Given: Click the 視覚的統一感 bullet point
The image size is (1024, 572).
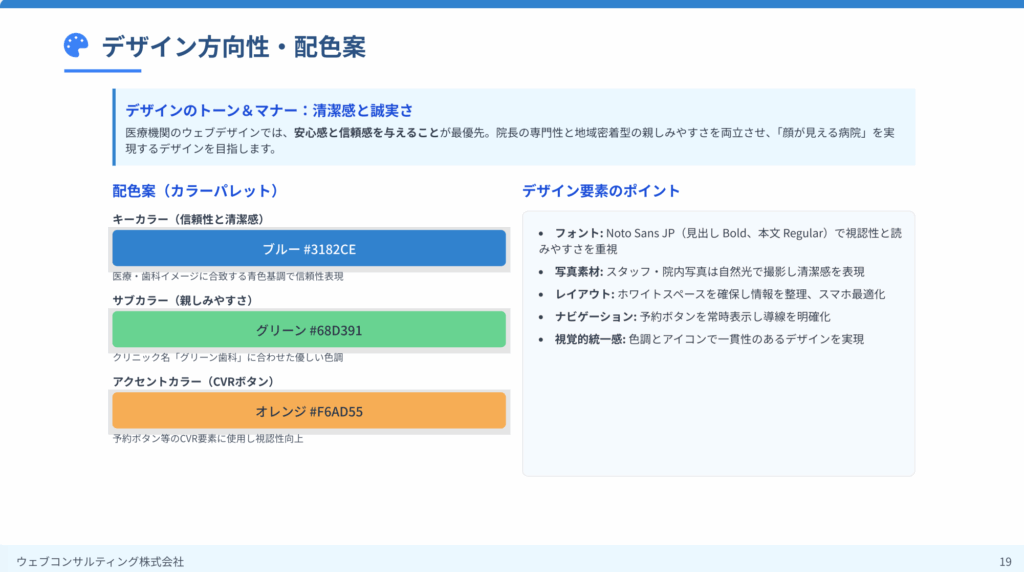Looking at the screenshot, I should tap(709, 339).
